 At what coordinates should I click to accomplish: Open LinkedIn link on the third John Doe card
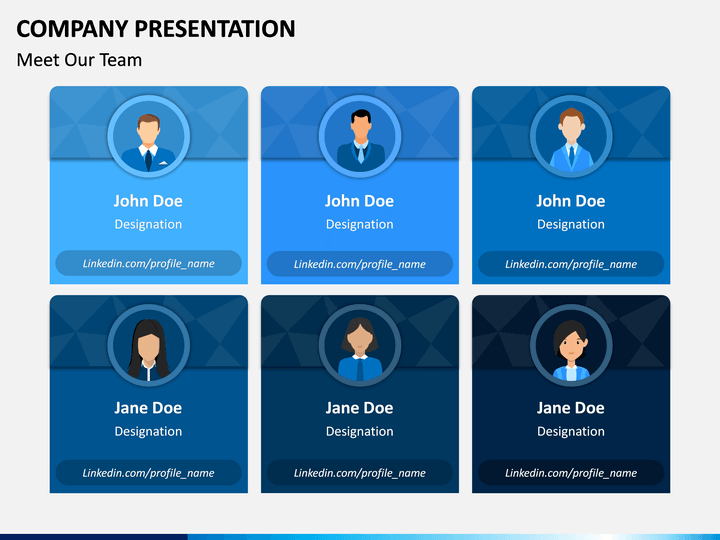point(571,264)
